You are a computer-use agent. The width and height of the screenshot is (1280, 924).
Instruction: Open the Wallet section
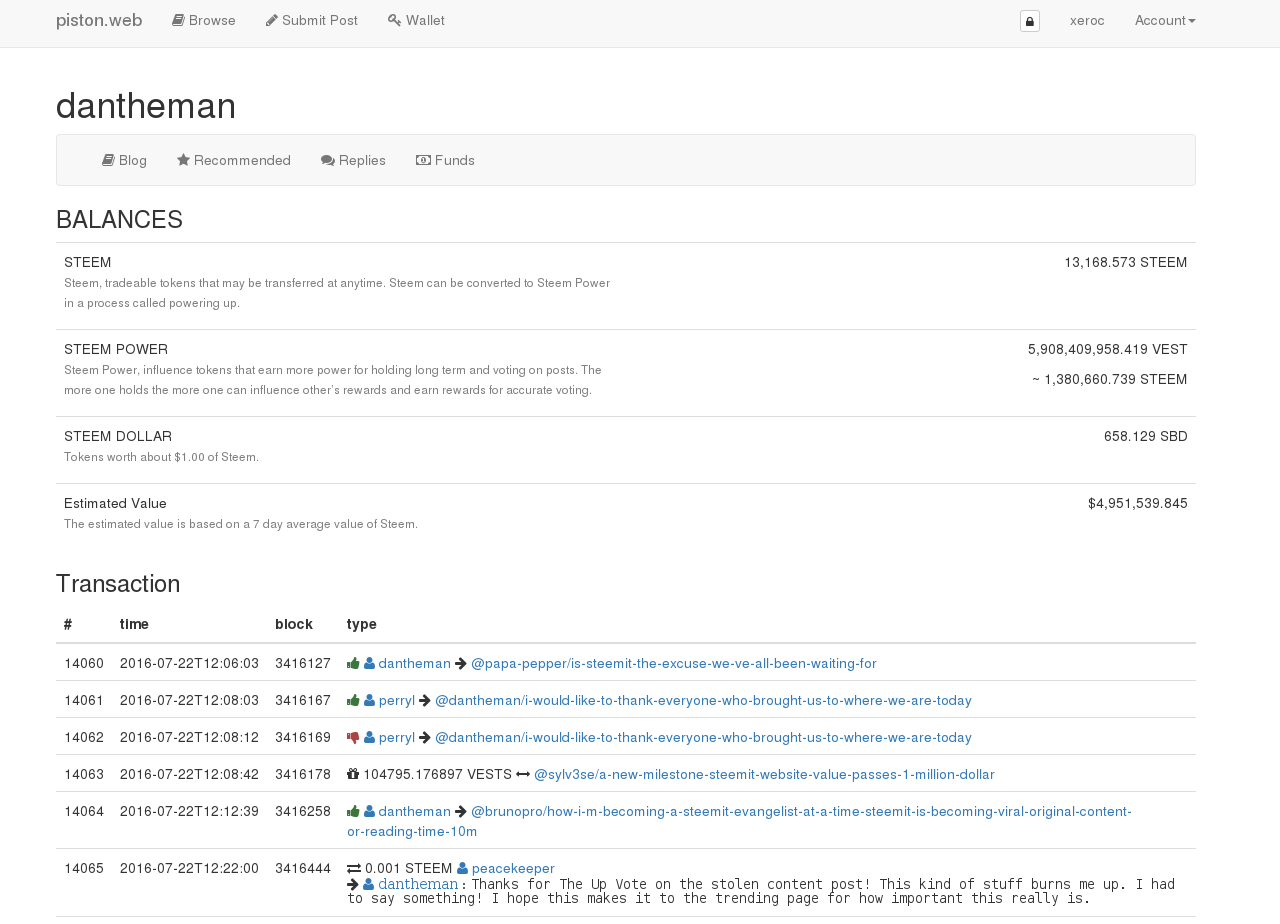pos(416,21)
